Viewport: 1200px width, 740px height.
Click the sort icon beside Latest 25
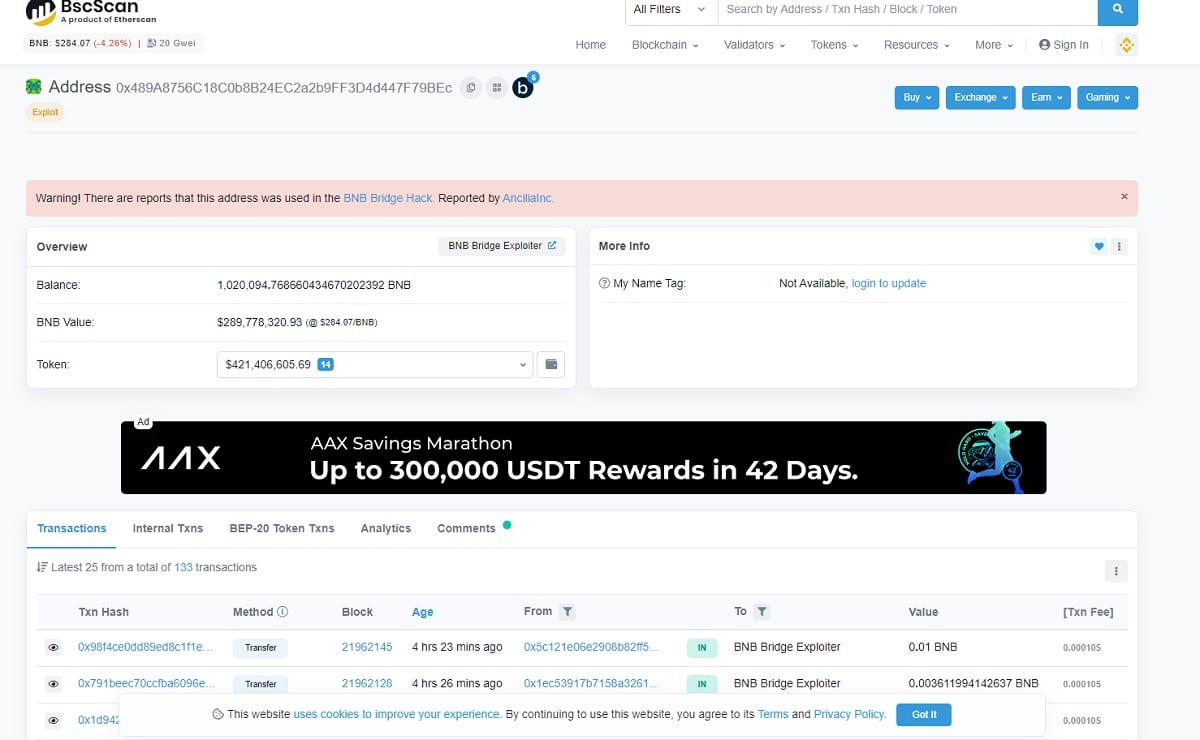coord(42,567)
